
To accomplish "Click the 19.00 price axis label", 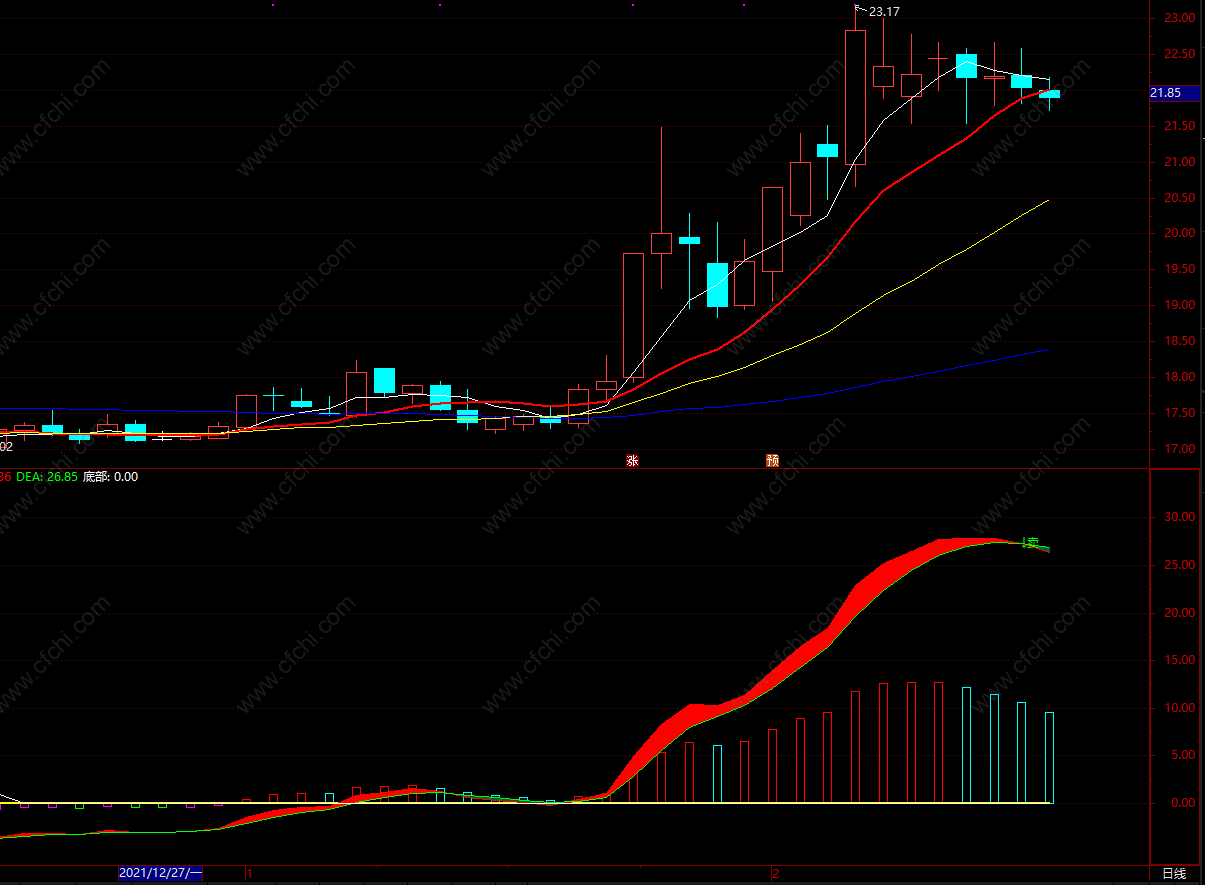I will (1180, 305).
